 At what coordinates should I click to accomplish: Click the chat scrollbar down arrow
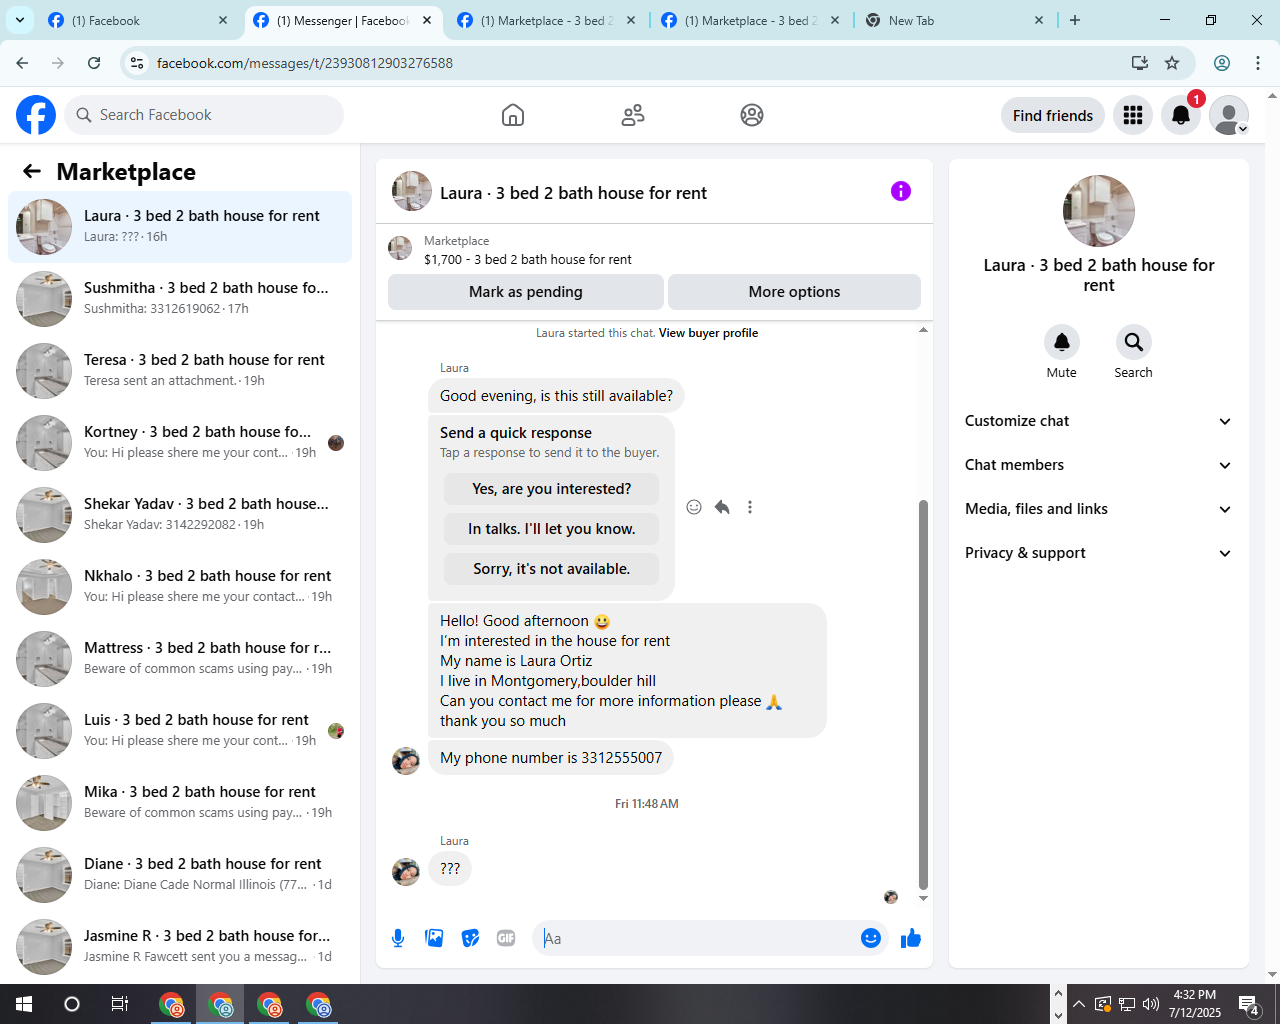923,898
